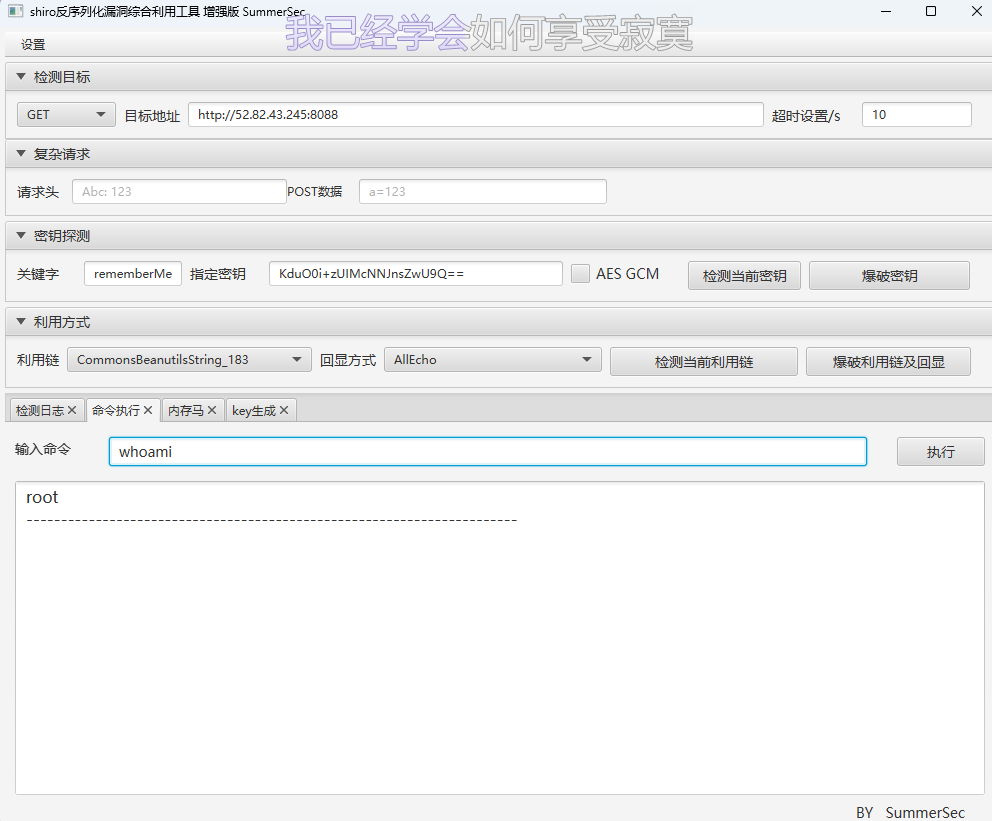Switch to the 内存马 tab

(x=185, y=410)
